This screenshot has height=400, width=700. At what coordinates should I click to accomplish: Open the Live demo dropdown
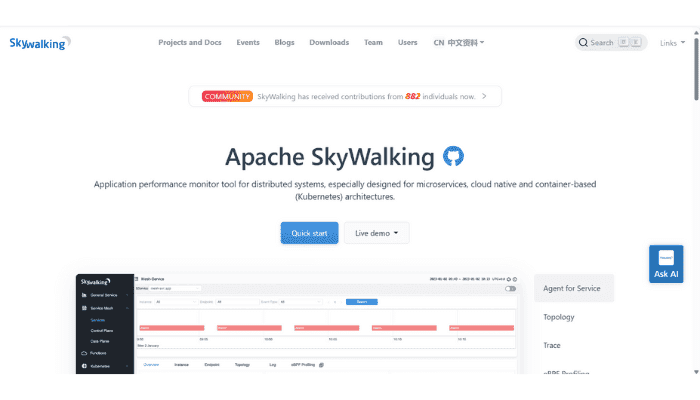[376, 233]
